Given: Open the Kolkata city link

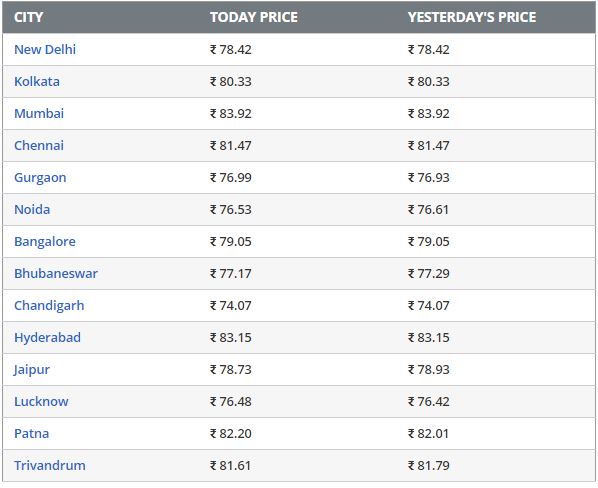Looking at the screenshot, I should pos(37,82).
